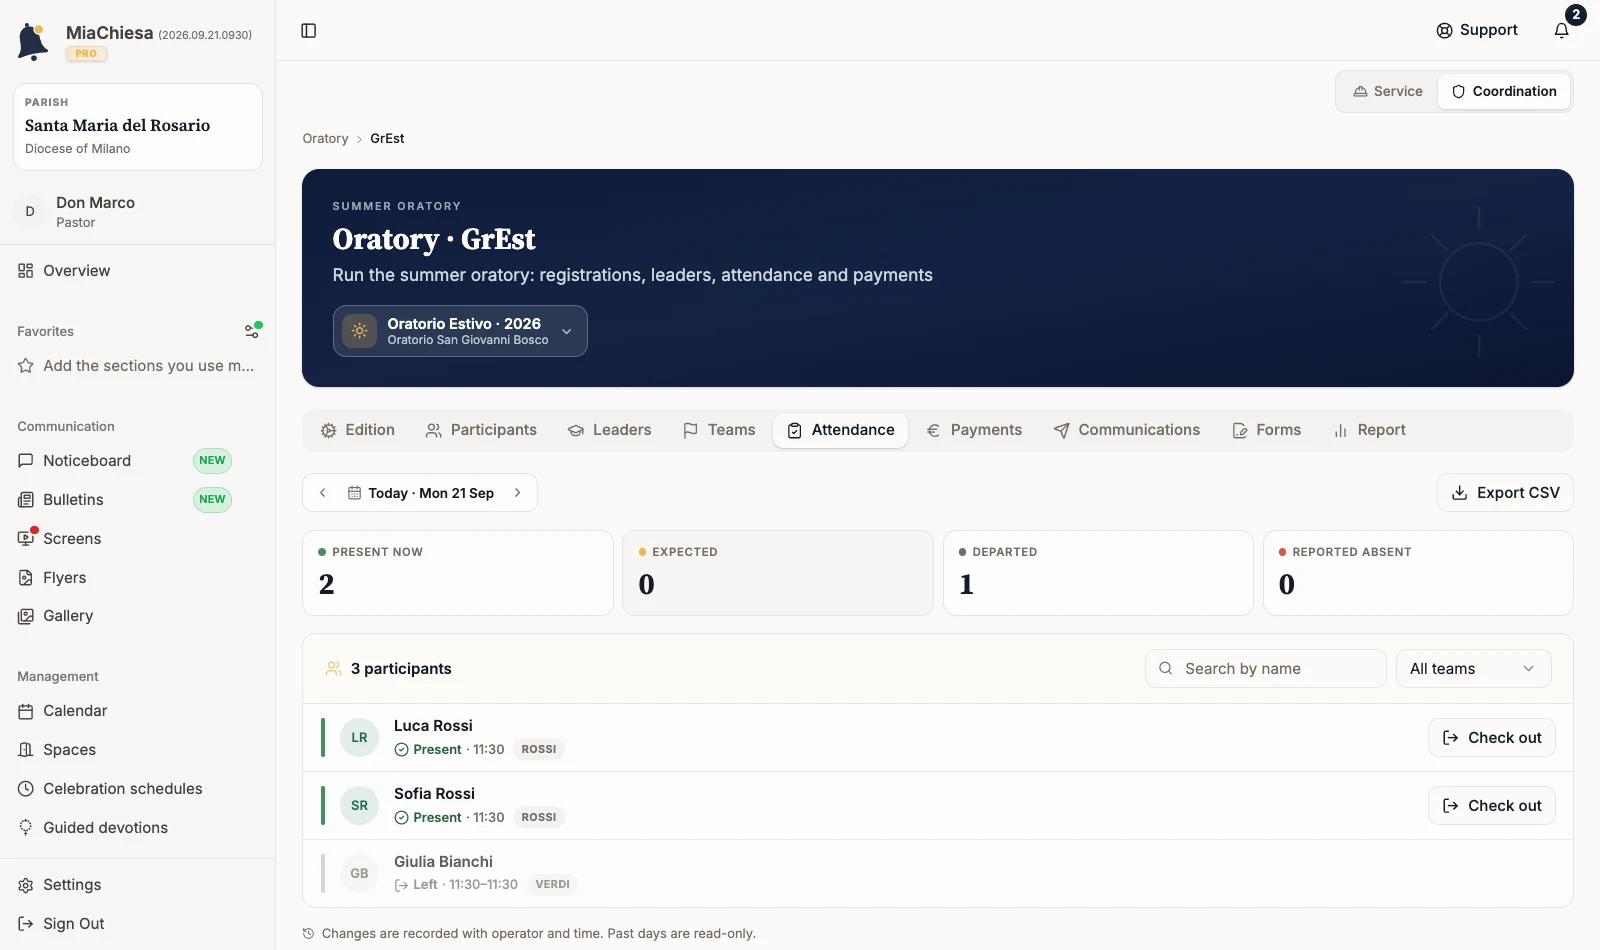Open the Participants tab
This screenshot has height=950, width=1600.
pos(481,430)
